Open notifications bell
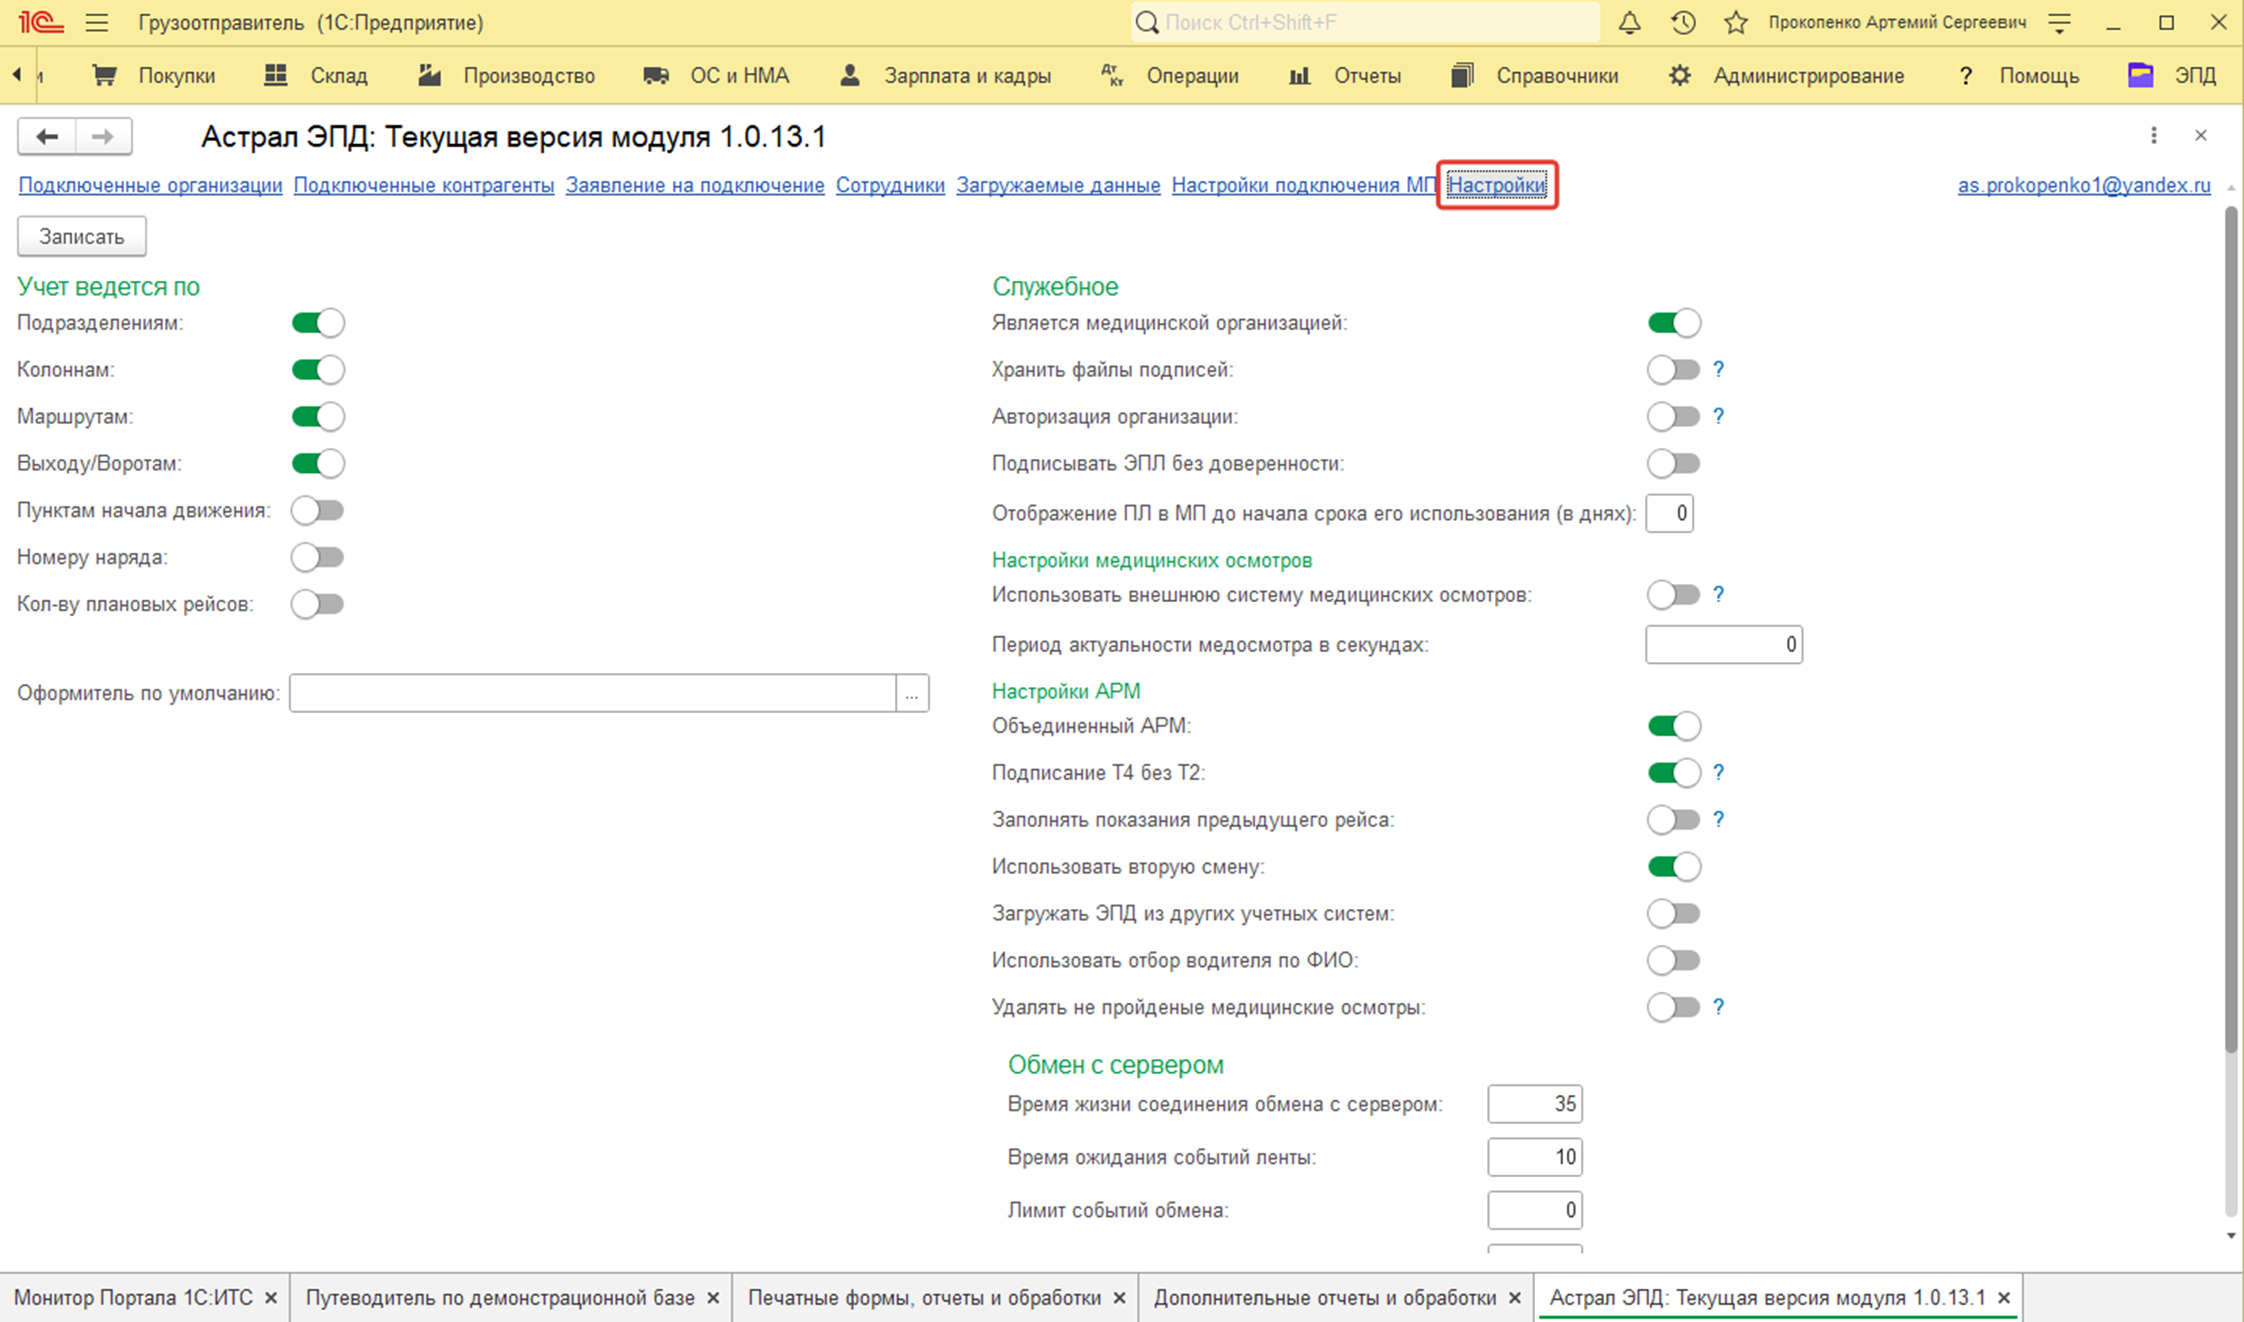 coord(1629,22)
